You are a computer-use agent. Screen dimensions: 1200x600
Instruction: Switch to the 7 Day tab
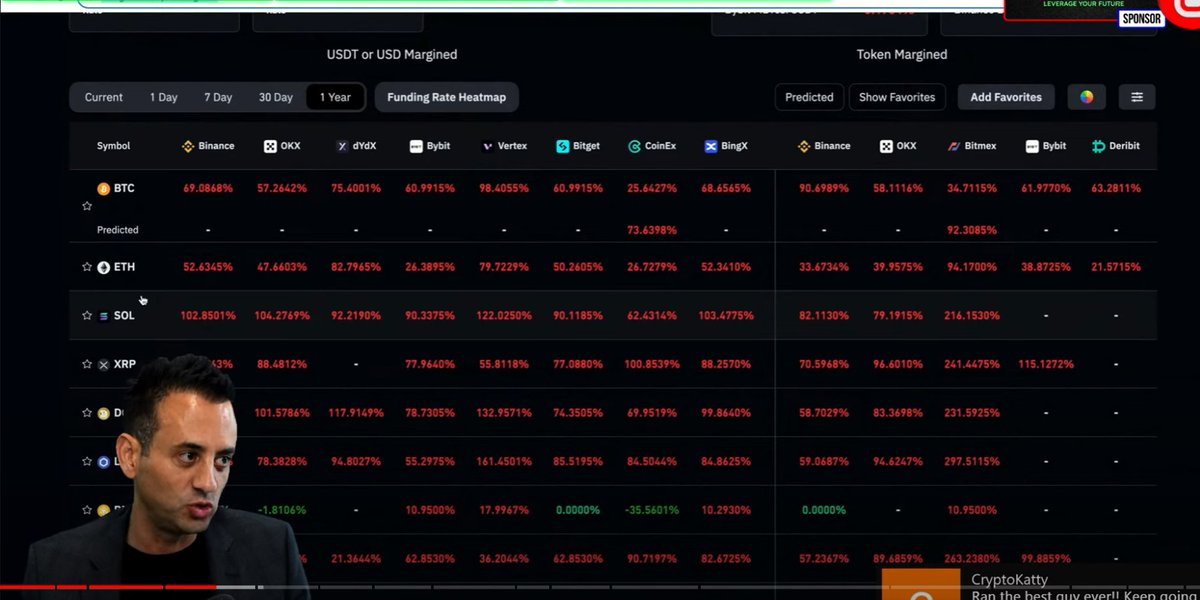[x=217, y=97]
